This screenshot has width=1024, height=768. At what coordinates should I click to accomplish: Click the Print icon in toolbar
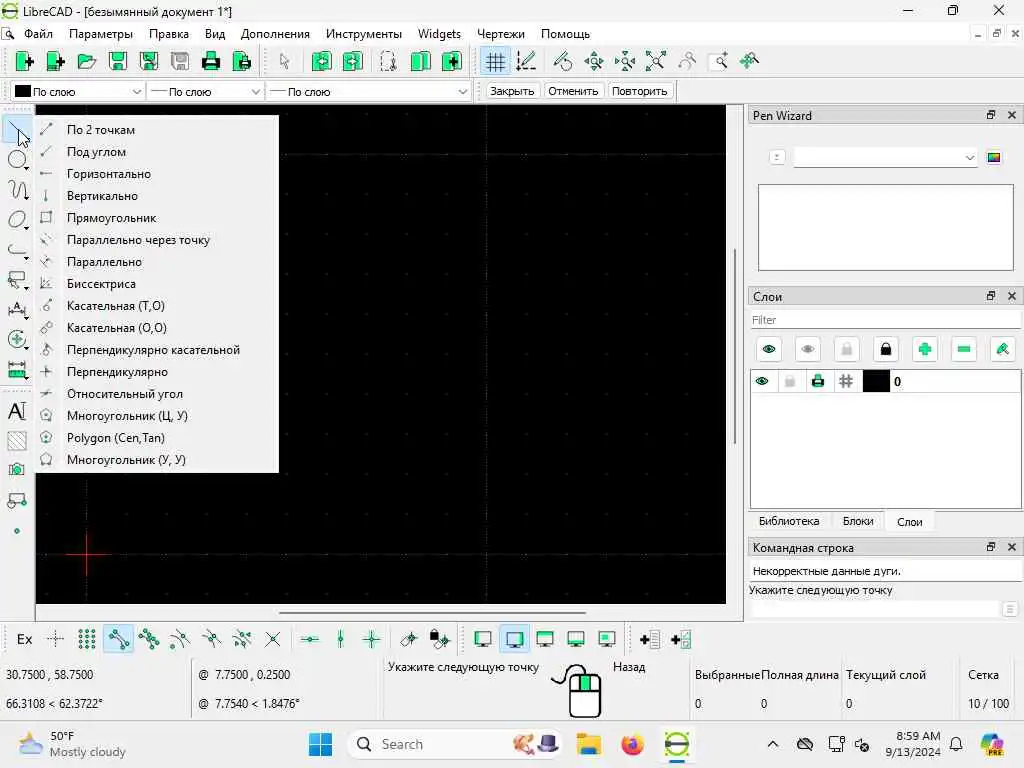211,61
